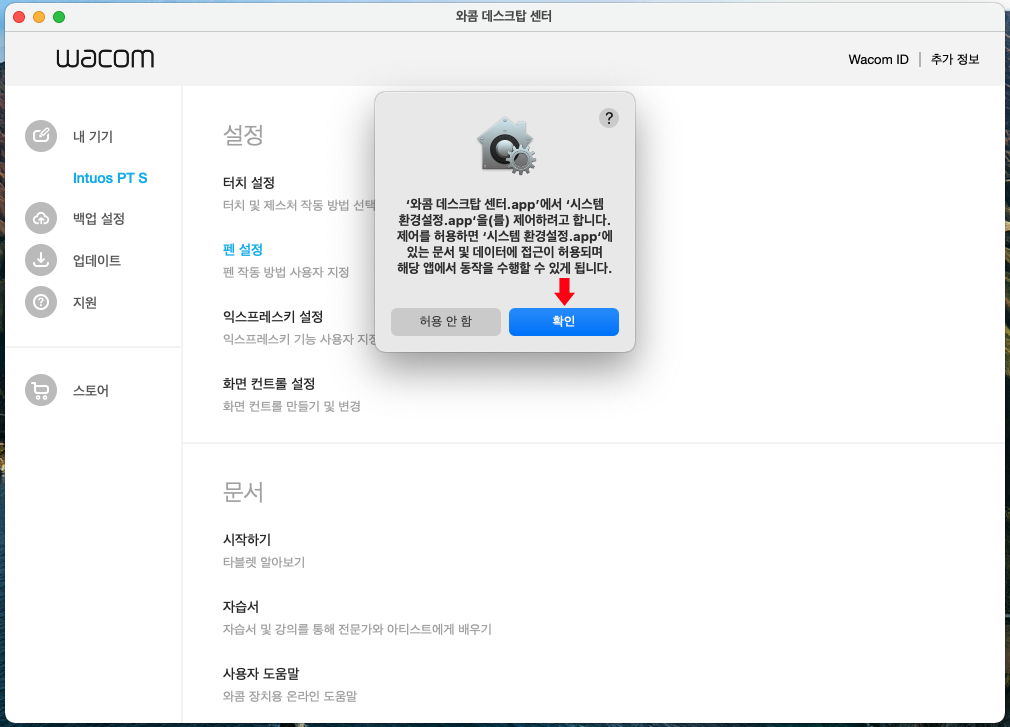Open the 업데이트 sidebar item
The image size is (1010, 727).
coord(97,261)
